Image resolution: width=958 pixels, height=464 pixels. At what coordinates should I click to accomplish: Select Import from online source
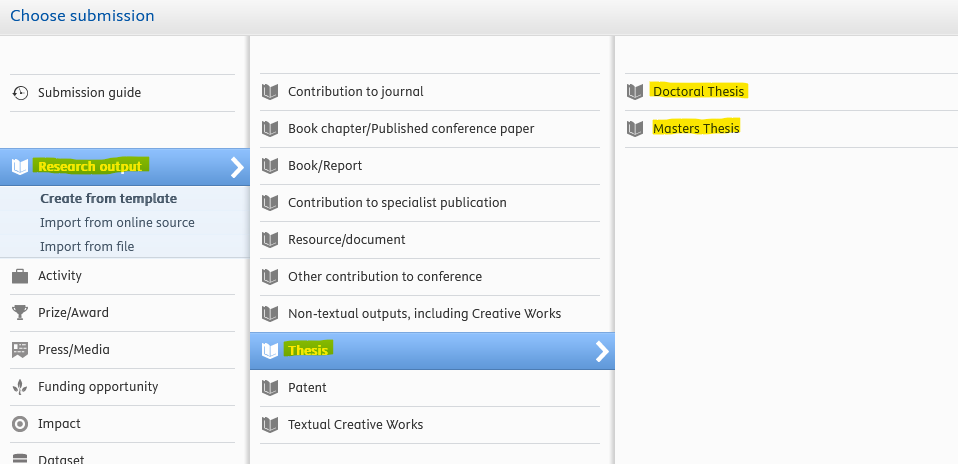117,223
